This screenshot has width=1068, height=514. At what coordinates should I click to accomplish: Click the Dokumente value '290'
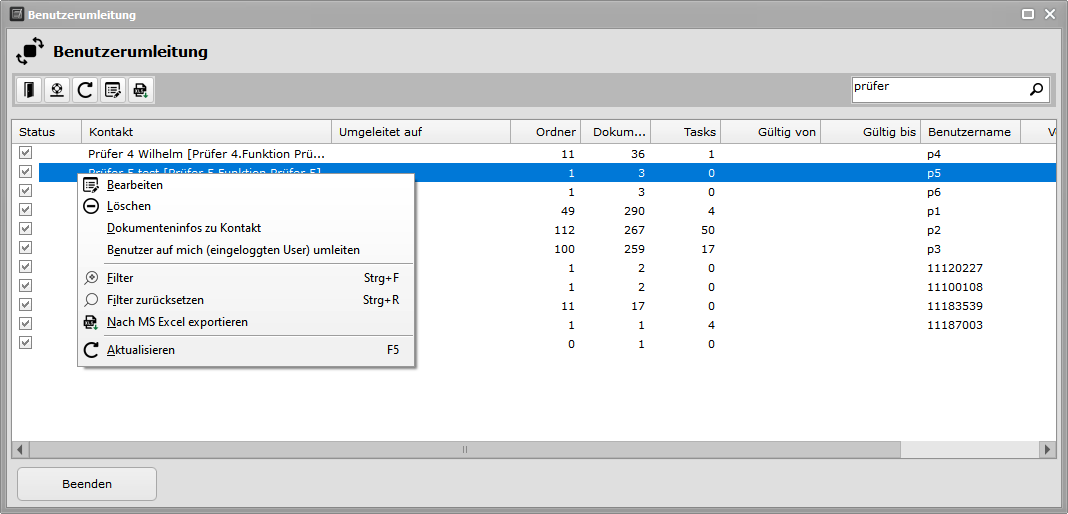pyautogui.click(x=635, y=211)
